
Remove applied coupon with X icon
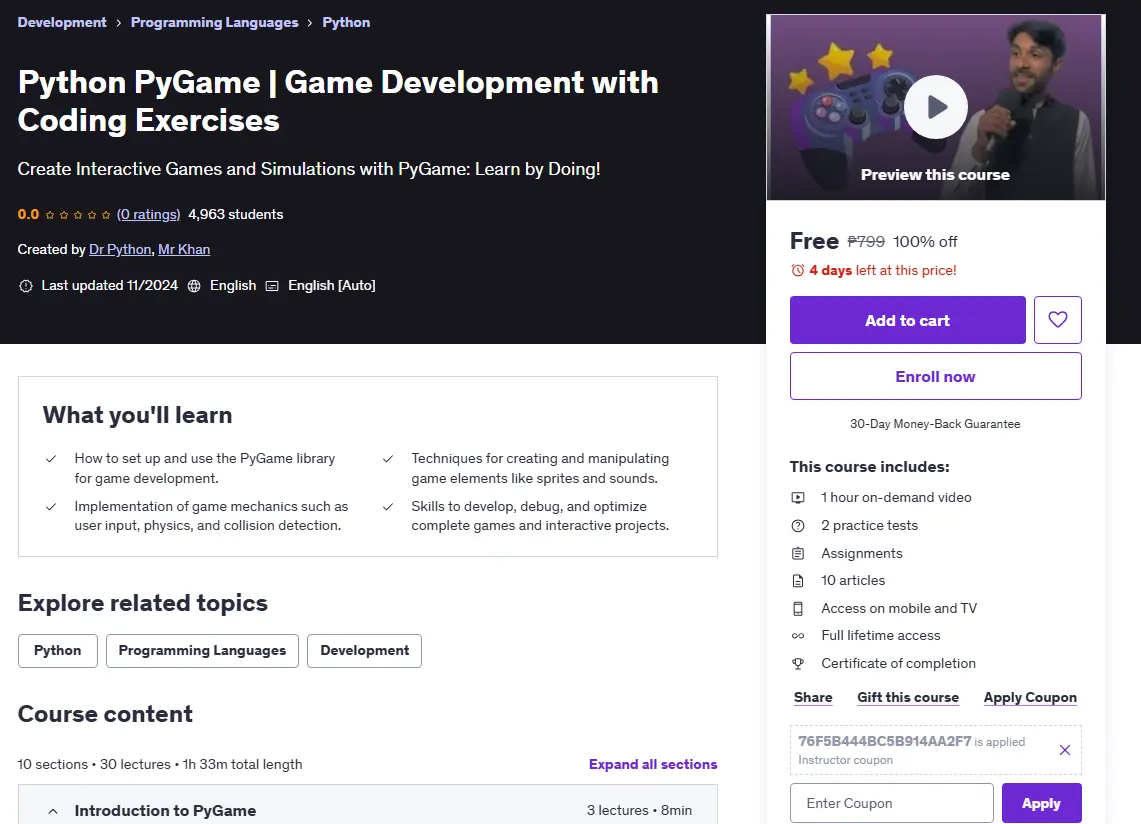(1065, 750)
